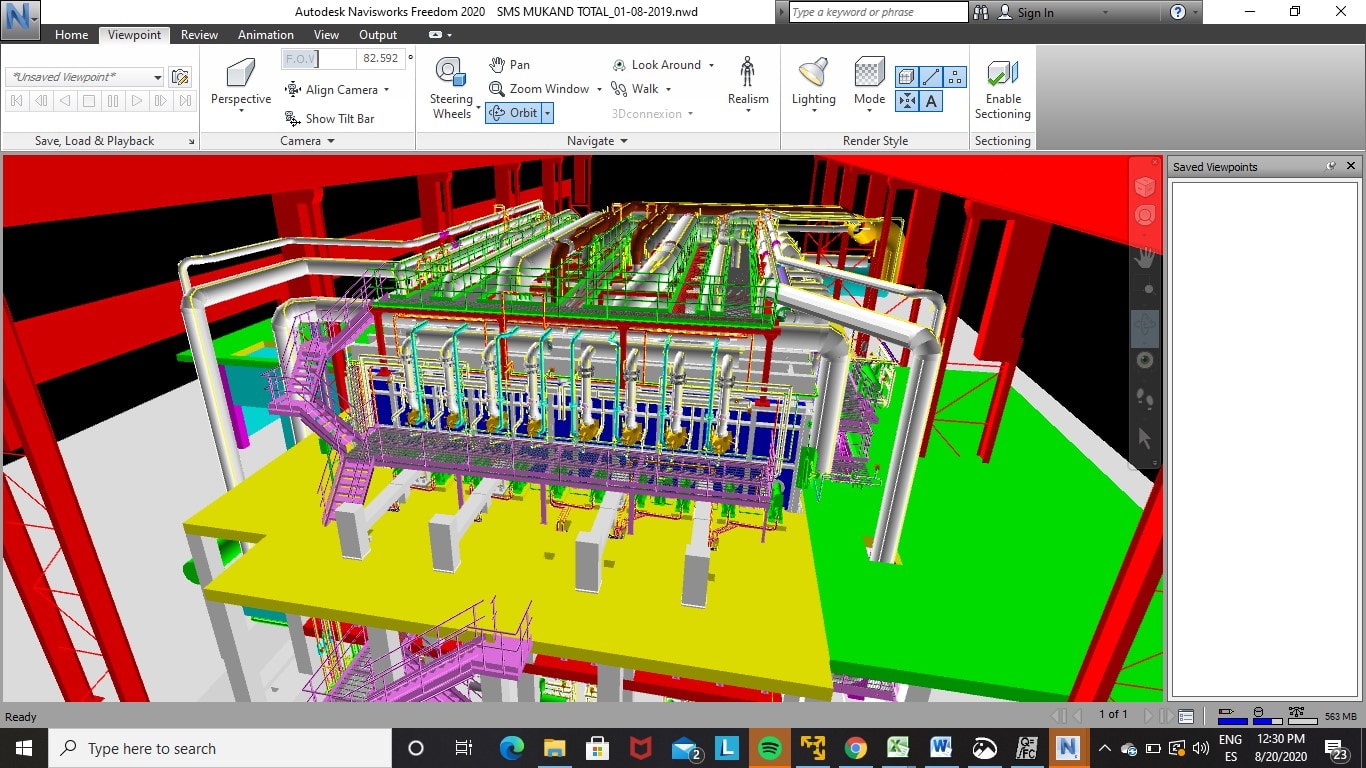Expand the Walk dropdown arrow
This screenshot has width=1366, height=768.
(x=668, y=89)
